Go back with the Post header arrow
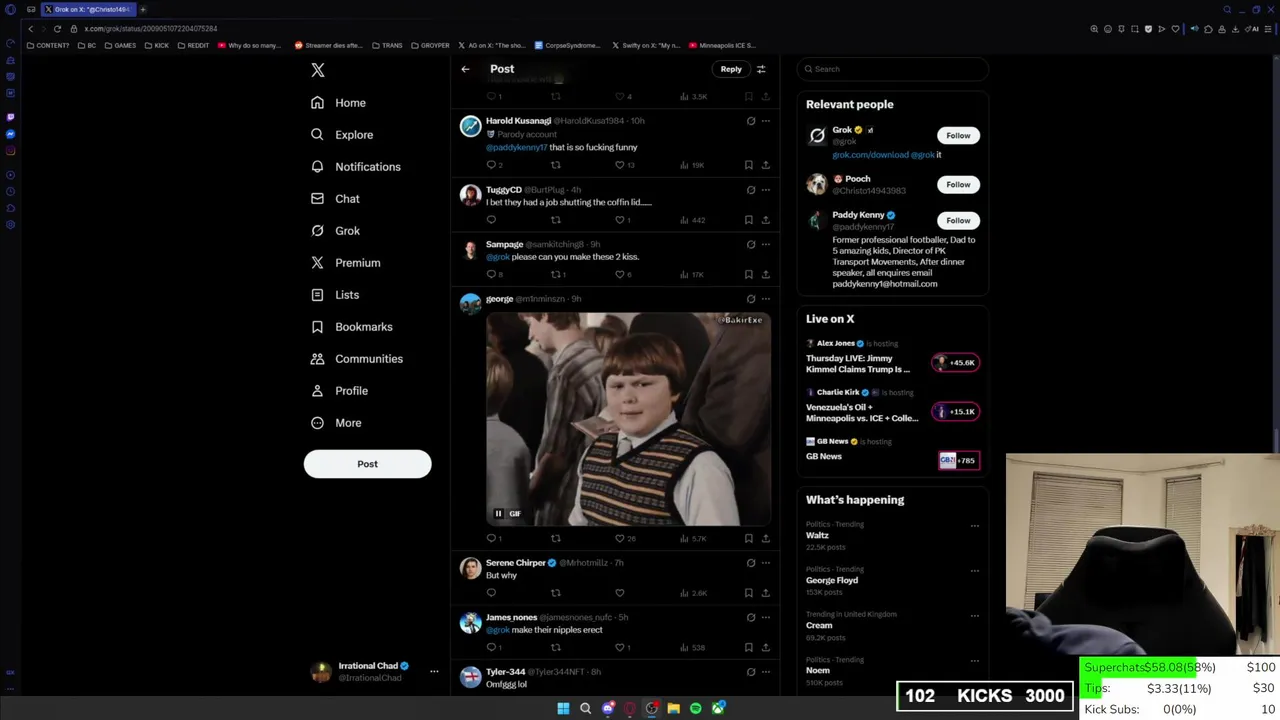 pyautogui.click(x=465, y=69)
